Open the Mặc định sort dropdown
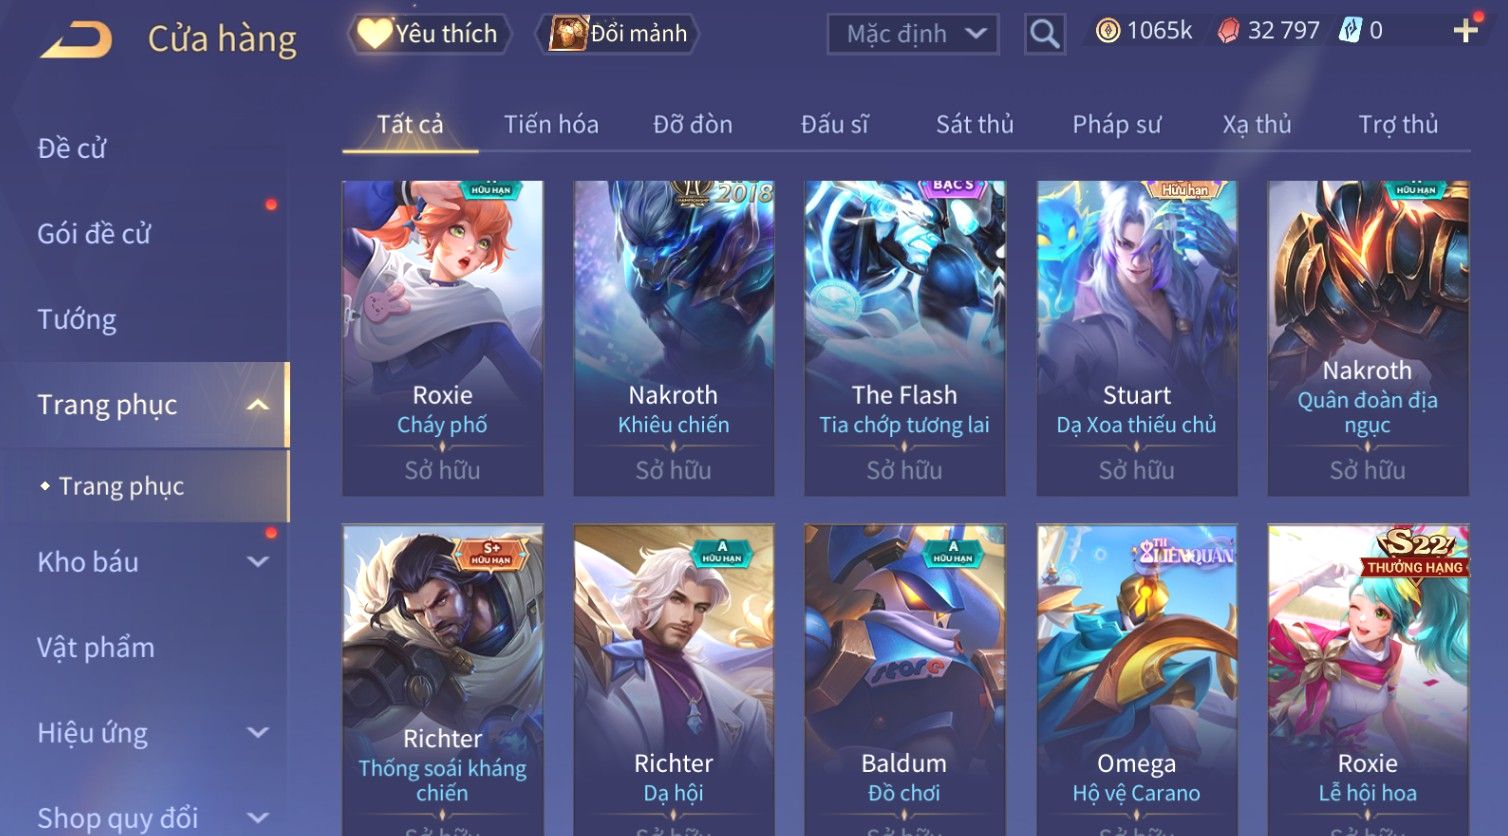The image size is (1508, 836). coord(913,34)
